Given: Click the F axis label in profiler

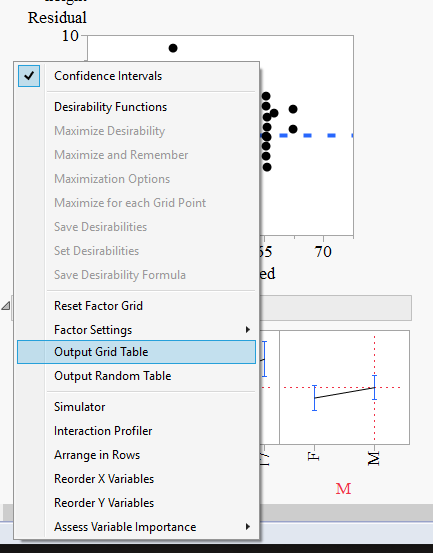Looking at the screenshot, I should [314, 456].
